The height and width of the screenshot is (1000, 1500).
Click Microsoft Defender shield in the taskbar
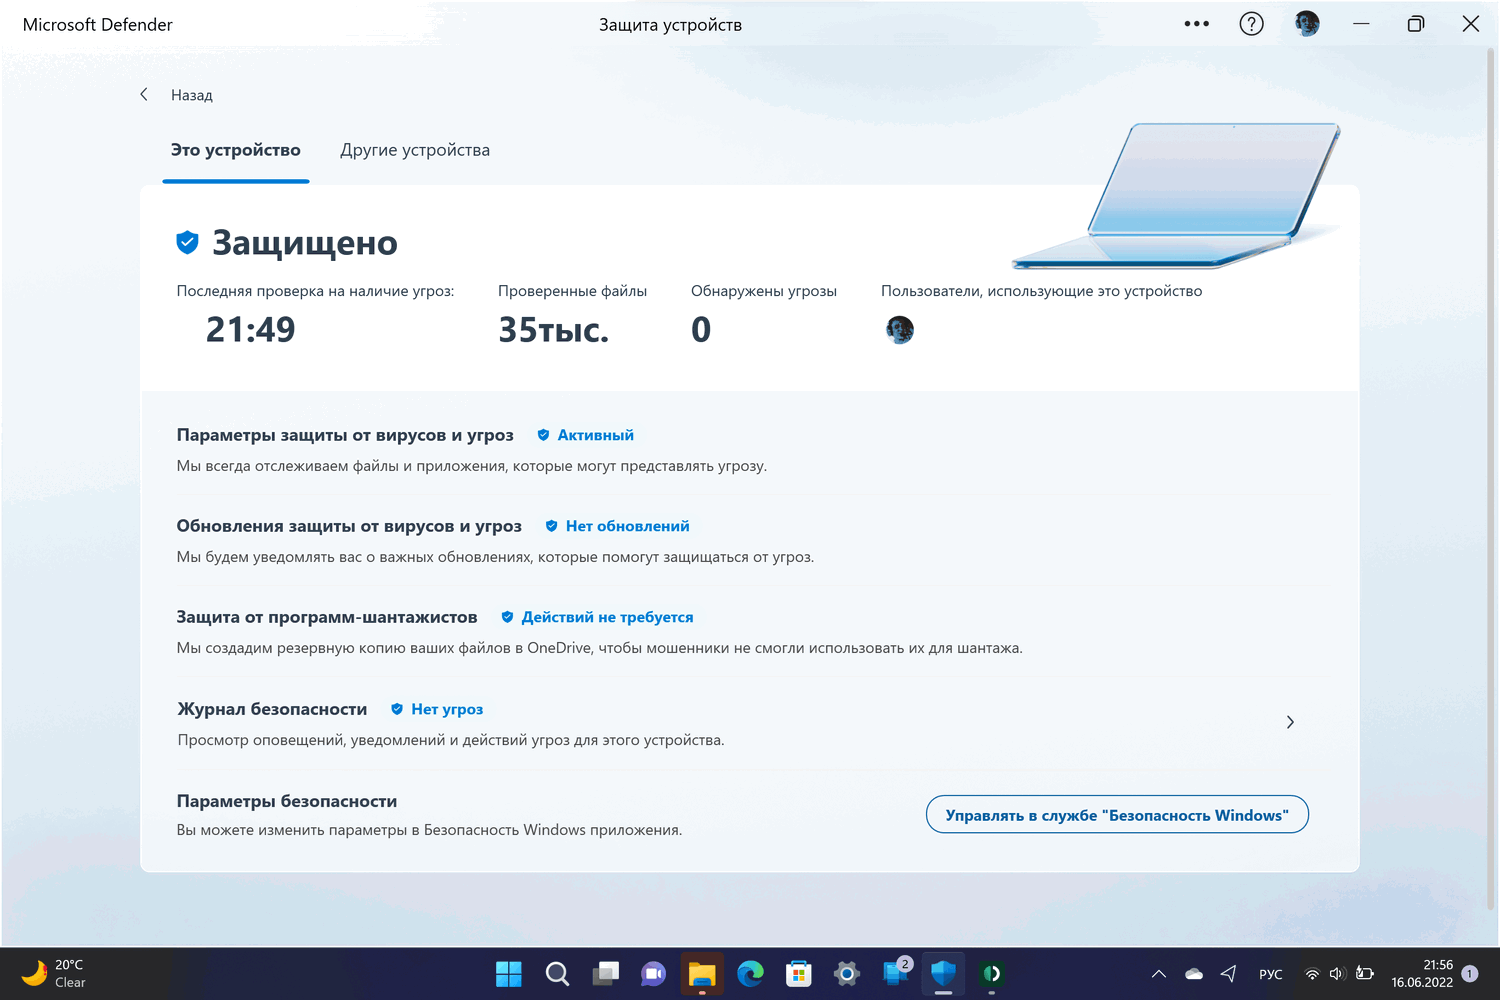click(x=943, y=974)
